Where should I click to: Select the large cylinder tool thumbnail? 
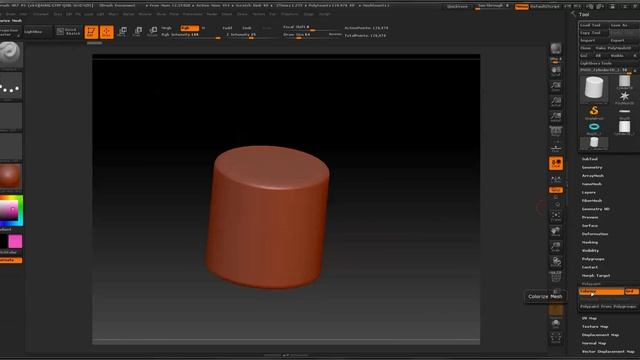(594, 88)
